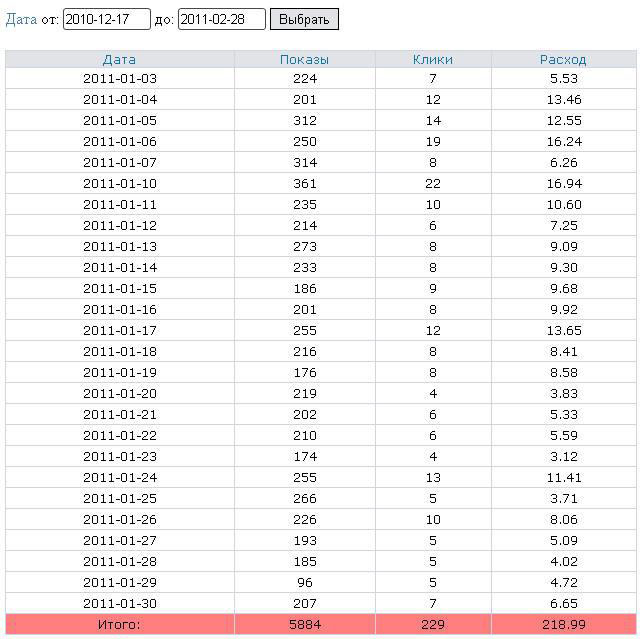This screenshot has height=639, width=643.
Task: Click expense value 6.65 for 2011-01-30
Action: pyautogui.click(x=564, y=604)
